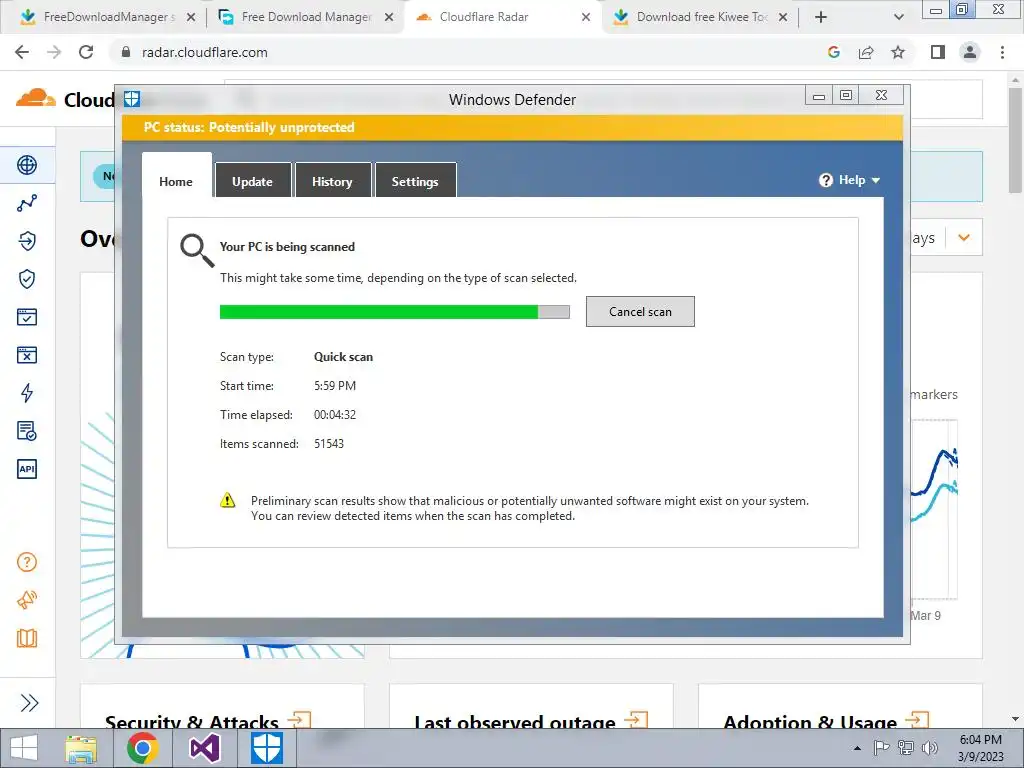Click the volume speaker tray icon
Viewport: 1024px width, 768px height.
929,748
